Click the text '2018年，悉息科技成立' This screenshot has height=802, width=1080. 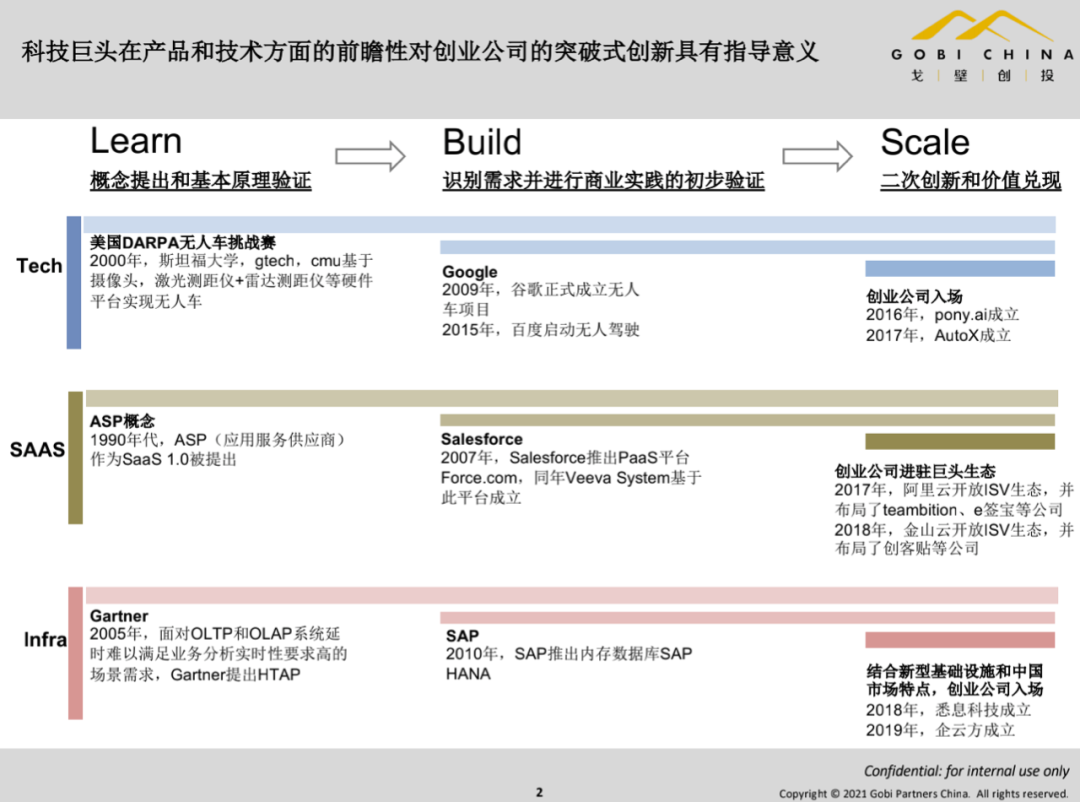(948, 710)
